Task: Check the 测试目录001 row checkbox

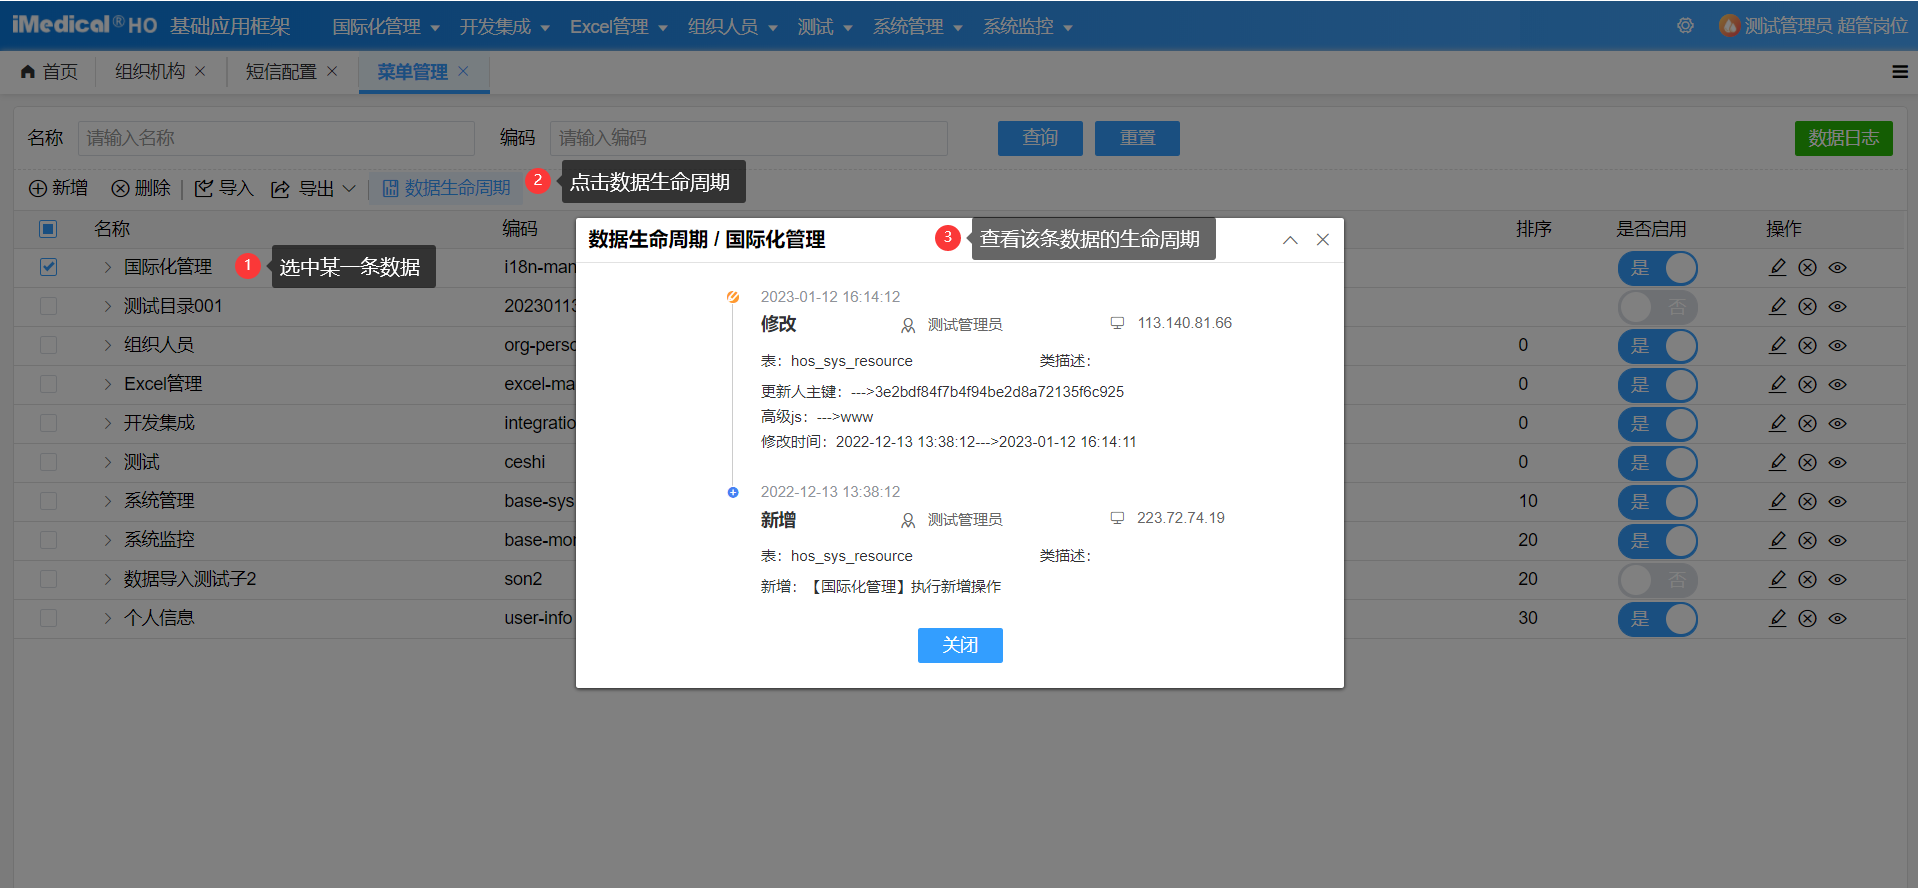Action: (x=48, y=306)
